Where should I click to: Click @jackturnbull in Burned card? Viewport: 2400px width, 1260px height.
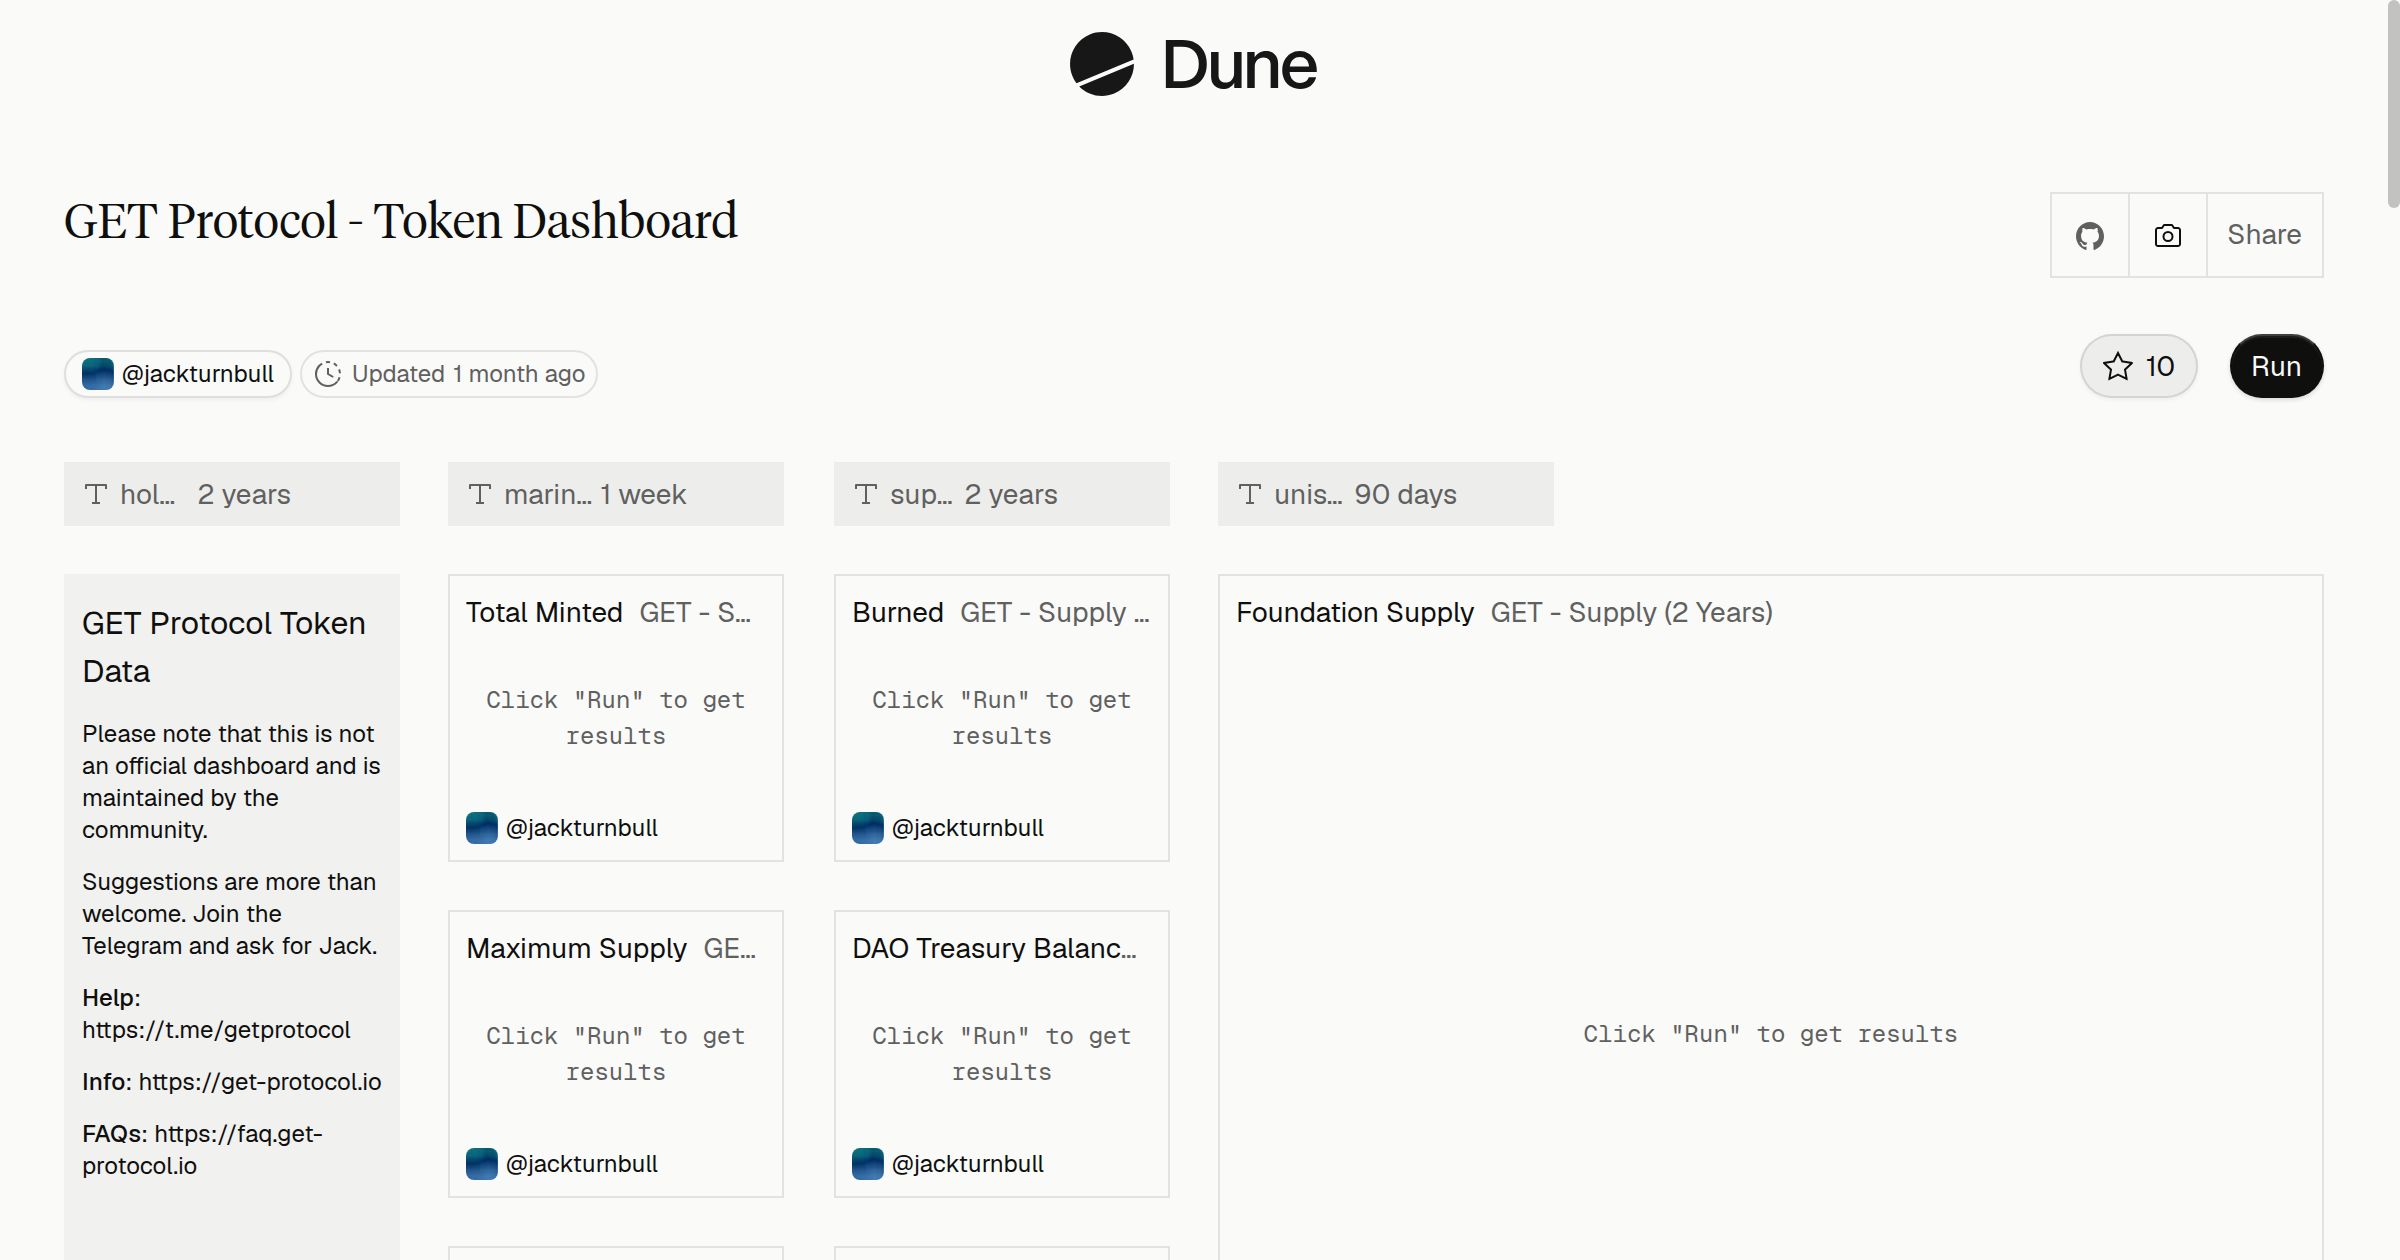tap(967, 828)
